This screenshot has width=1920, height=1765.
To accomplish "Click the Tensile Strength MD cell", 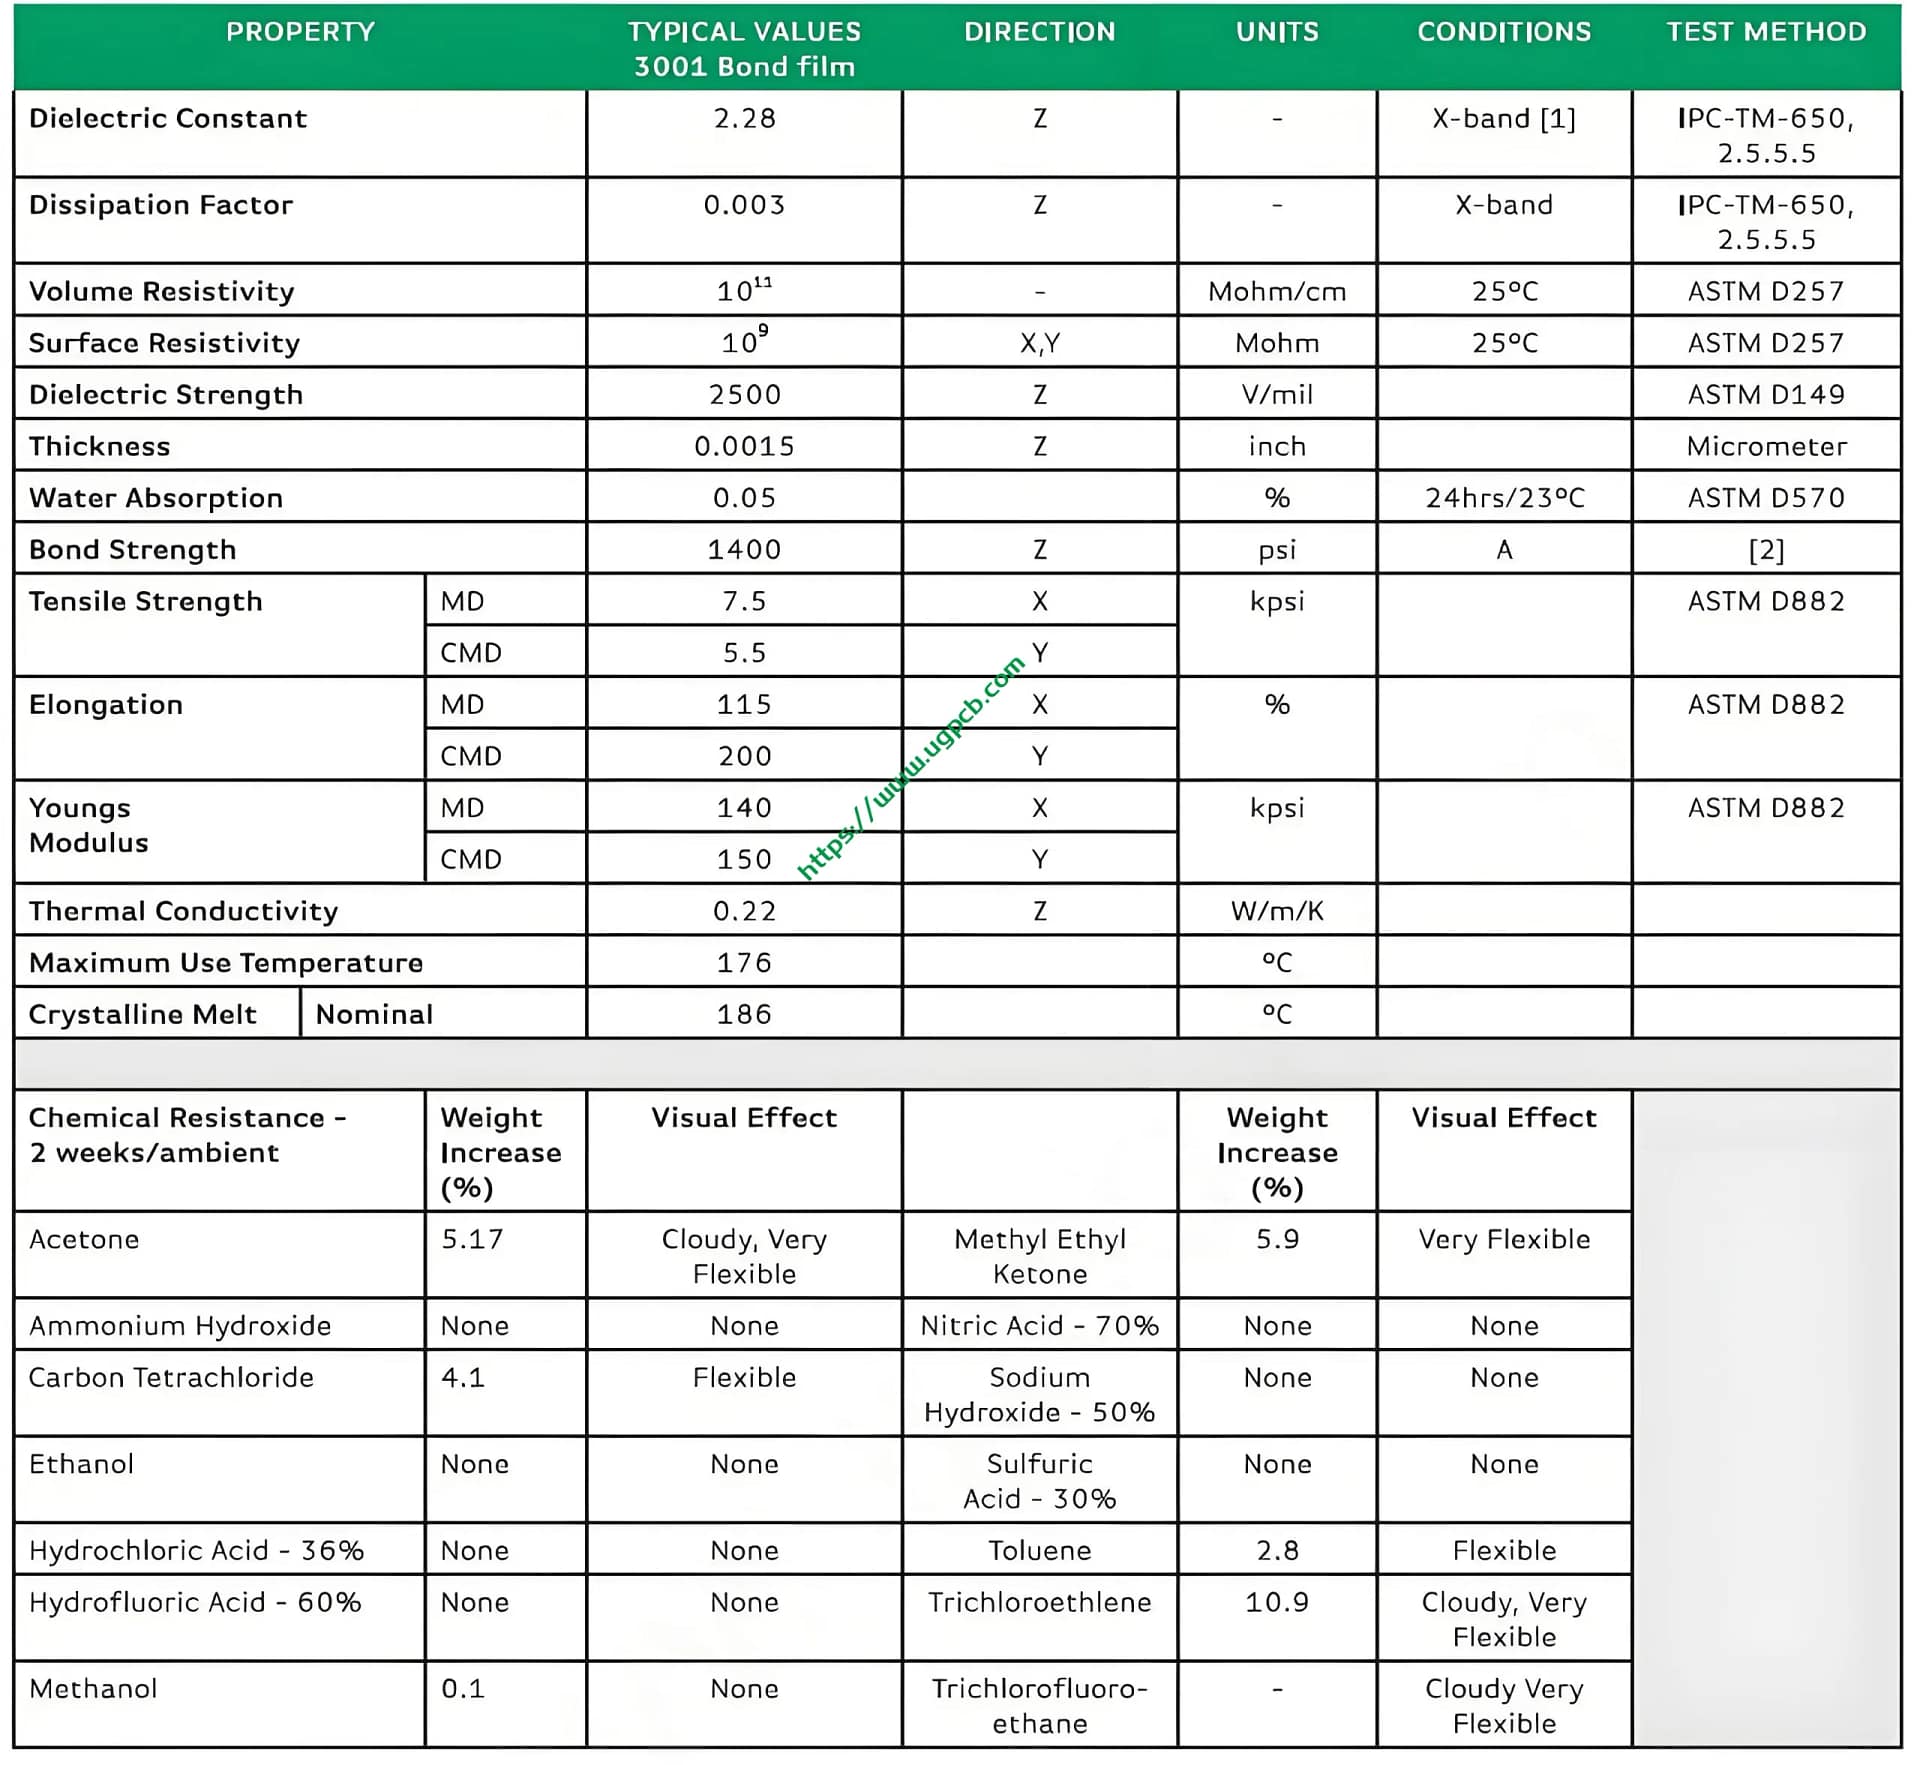I will click(x=463, y=602).
